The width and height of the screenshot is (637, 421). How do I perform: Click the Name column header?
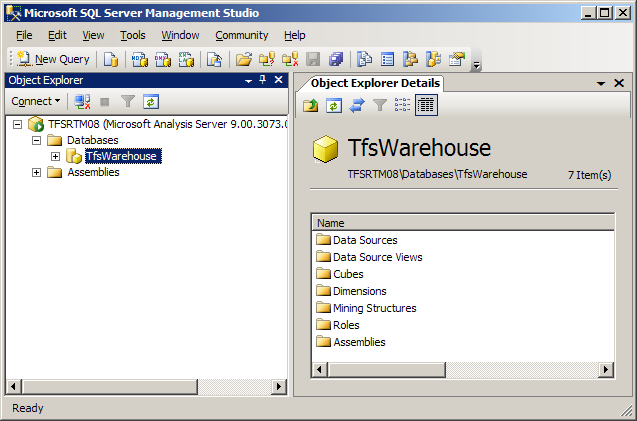[463, 223]
